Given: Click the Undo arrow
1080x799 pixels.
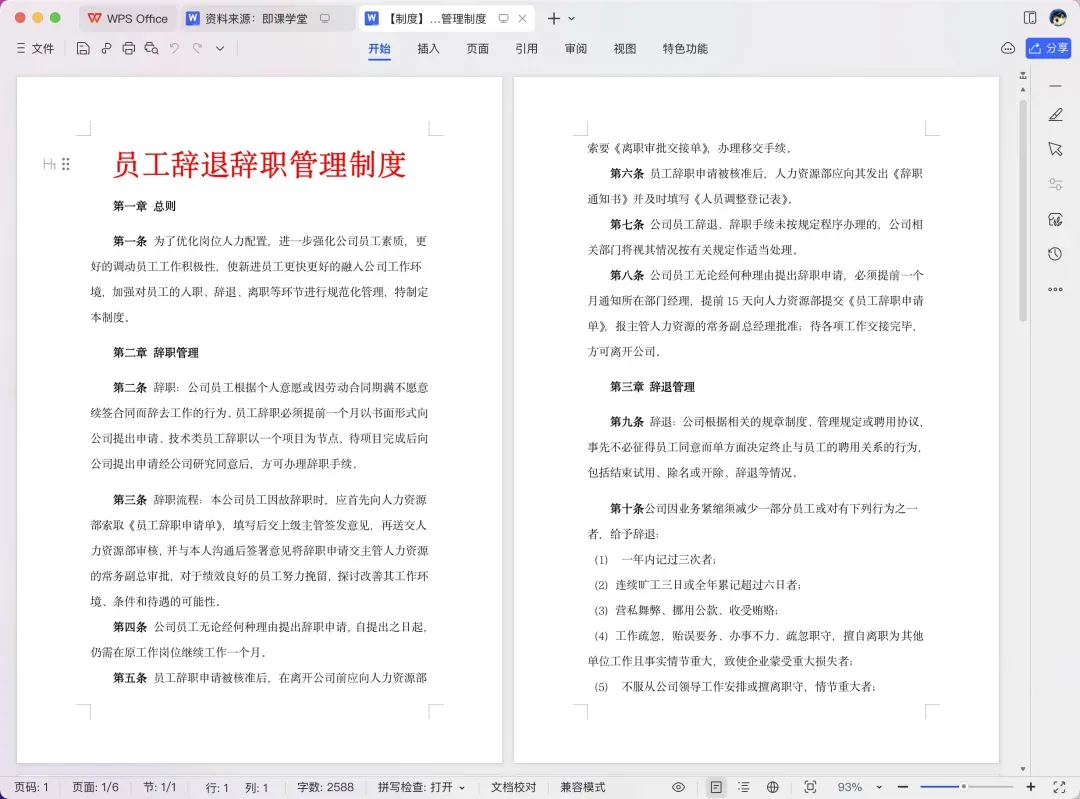Looking at the screenshot, I should click(174, 48).
